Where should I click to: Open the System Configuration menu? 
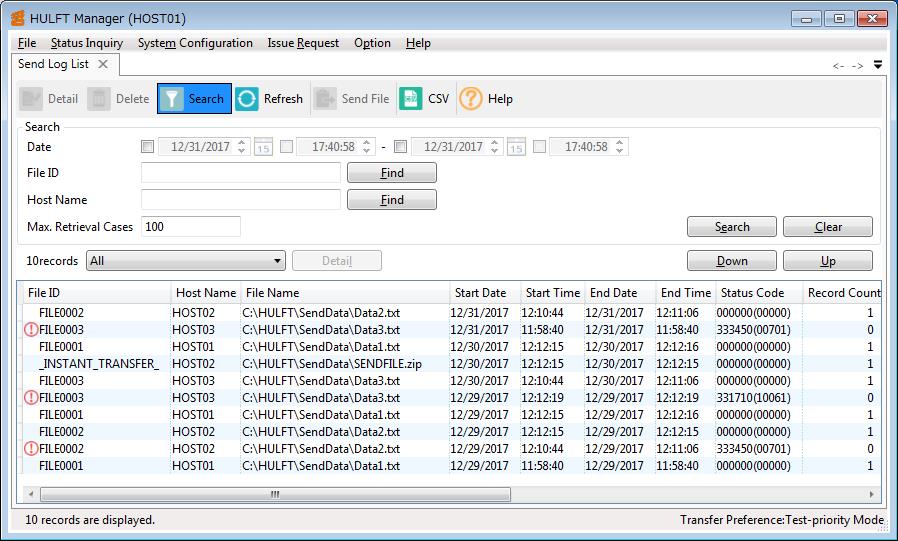pyautogui.click(x=195, y=43)
